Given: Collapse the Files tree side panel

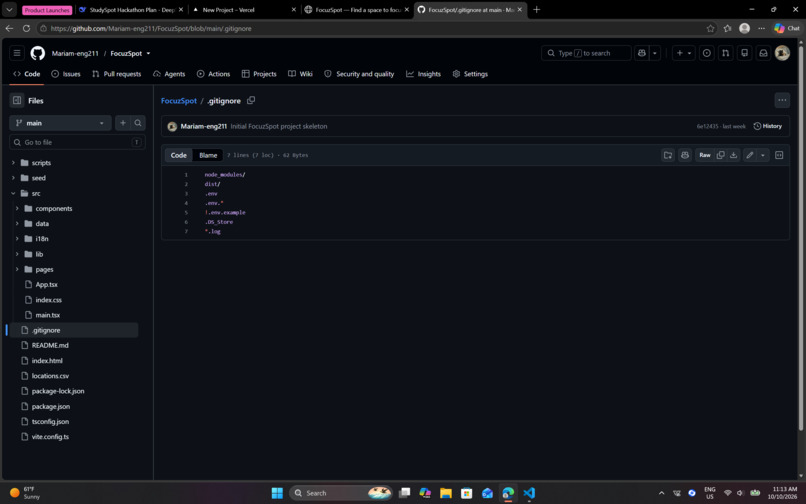Looking at the screenshot, I should point(17,101).
